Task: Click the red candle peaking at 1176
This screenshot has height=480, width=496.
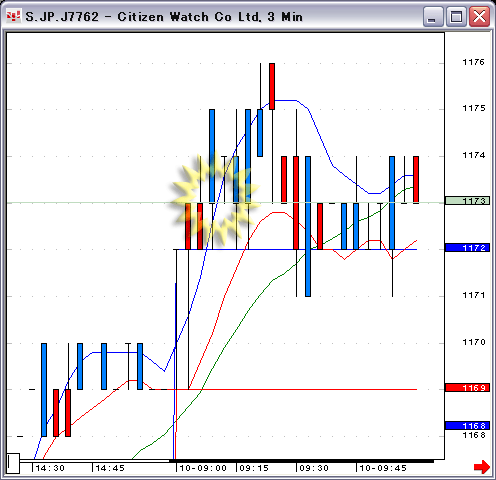Action: pos(272,86)
